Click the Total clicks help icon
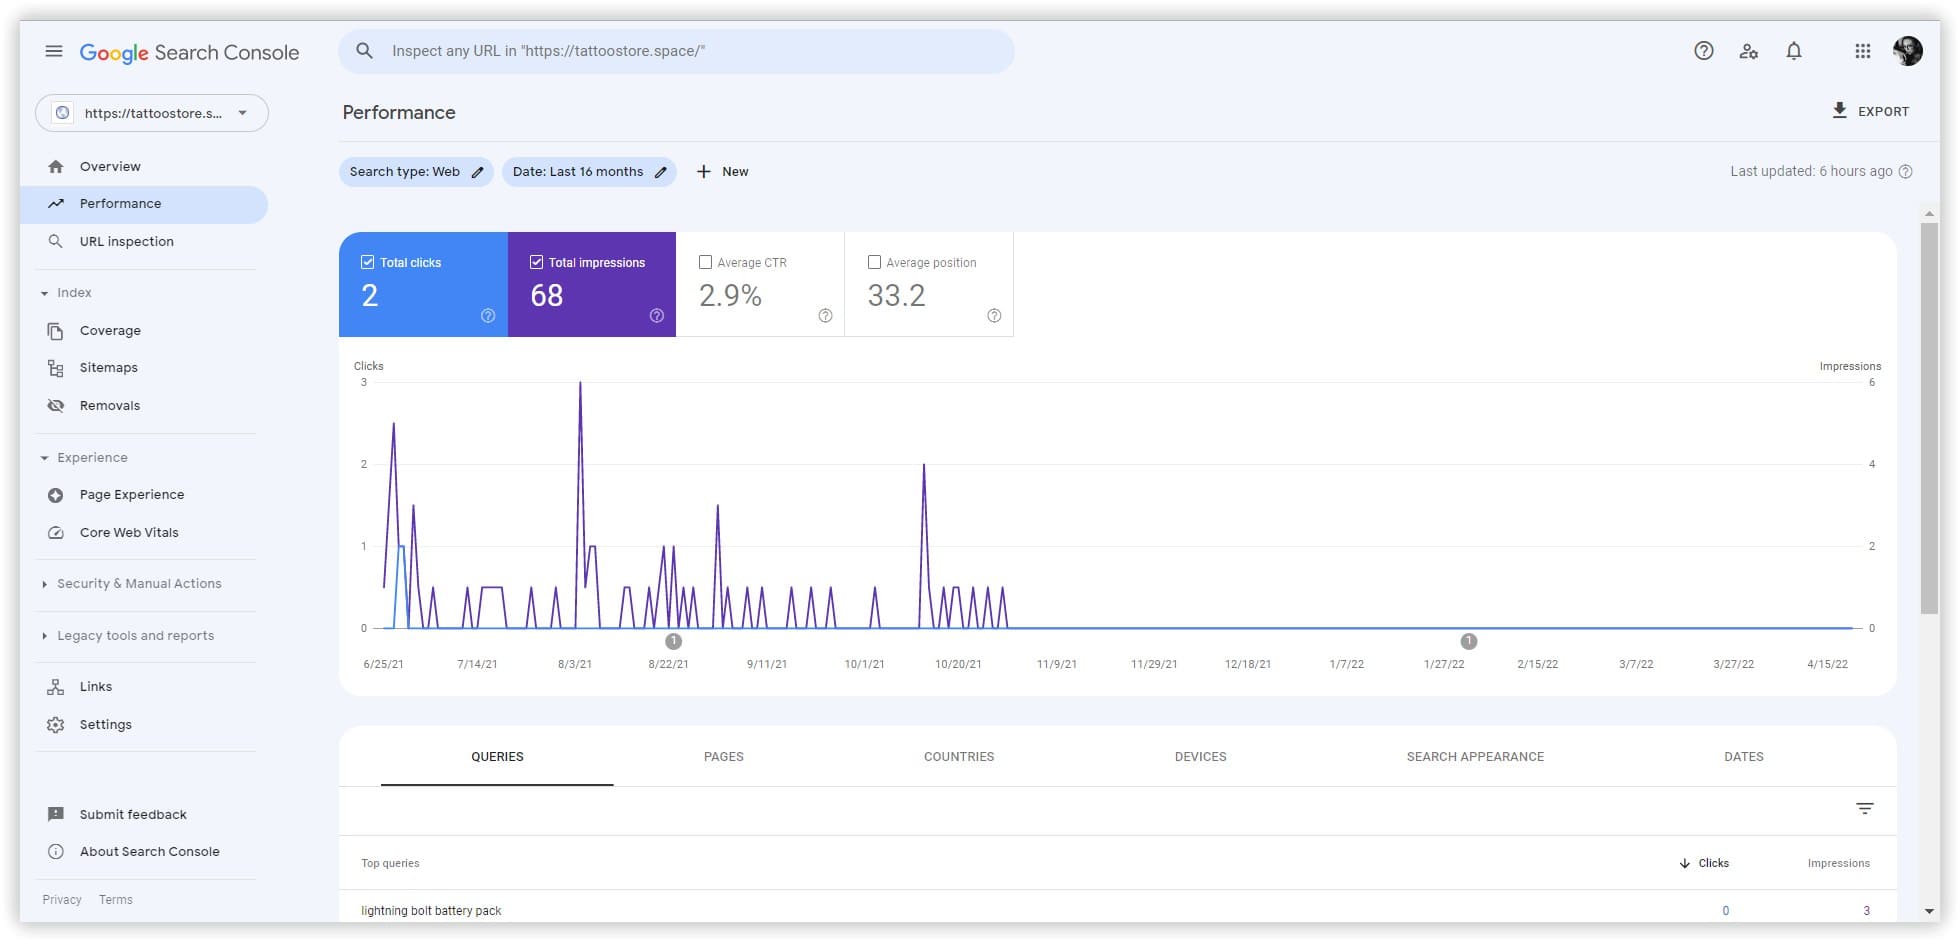 tap(488, 316)
